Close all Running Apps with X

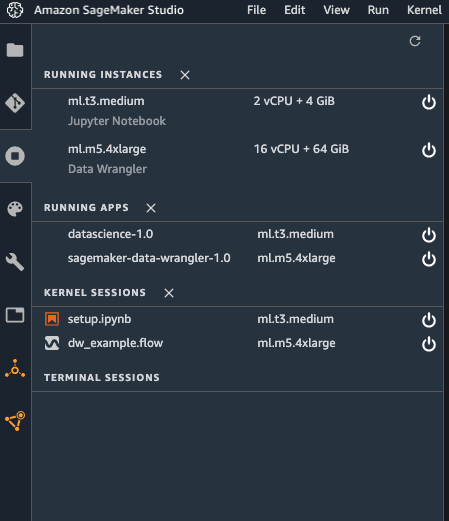pyautogui.click(x=151, y=208)
